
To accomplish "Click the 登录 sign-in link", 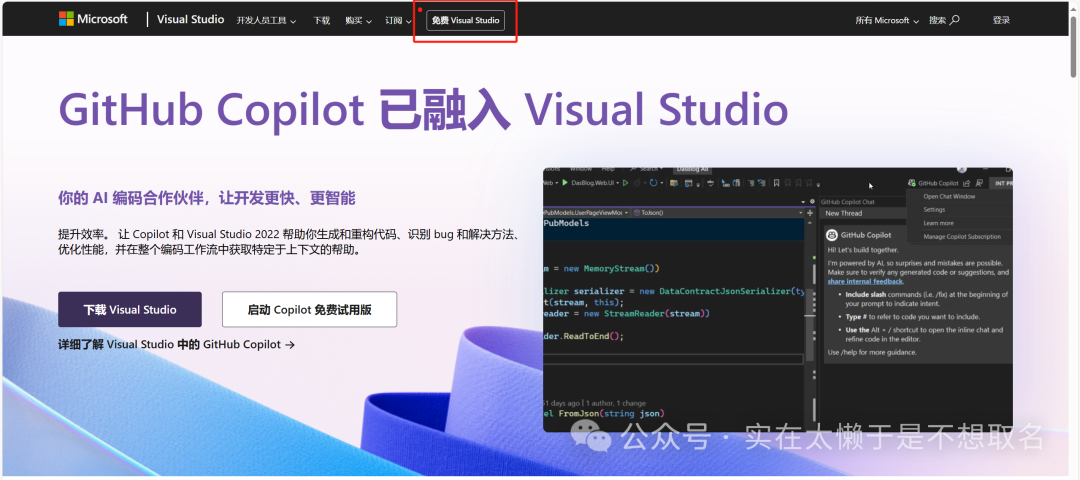I will 1001,21.
